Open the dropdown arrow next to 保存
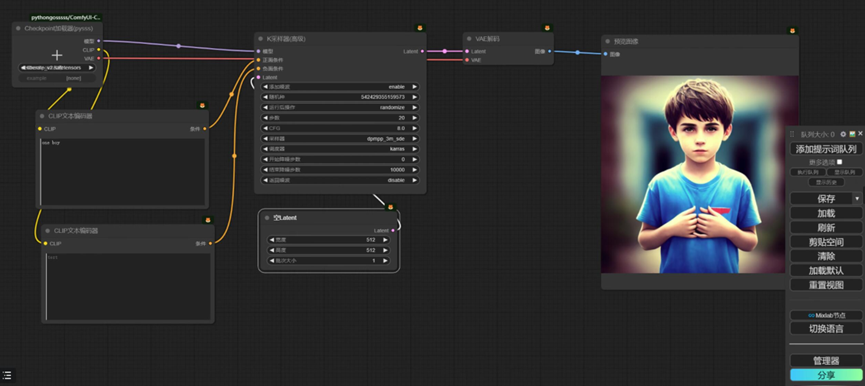Viewport: 865px width, 386px height. pyautogui.click(x=857, y=199)
